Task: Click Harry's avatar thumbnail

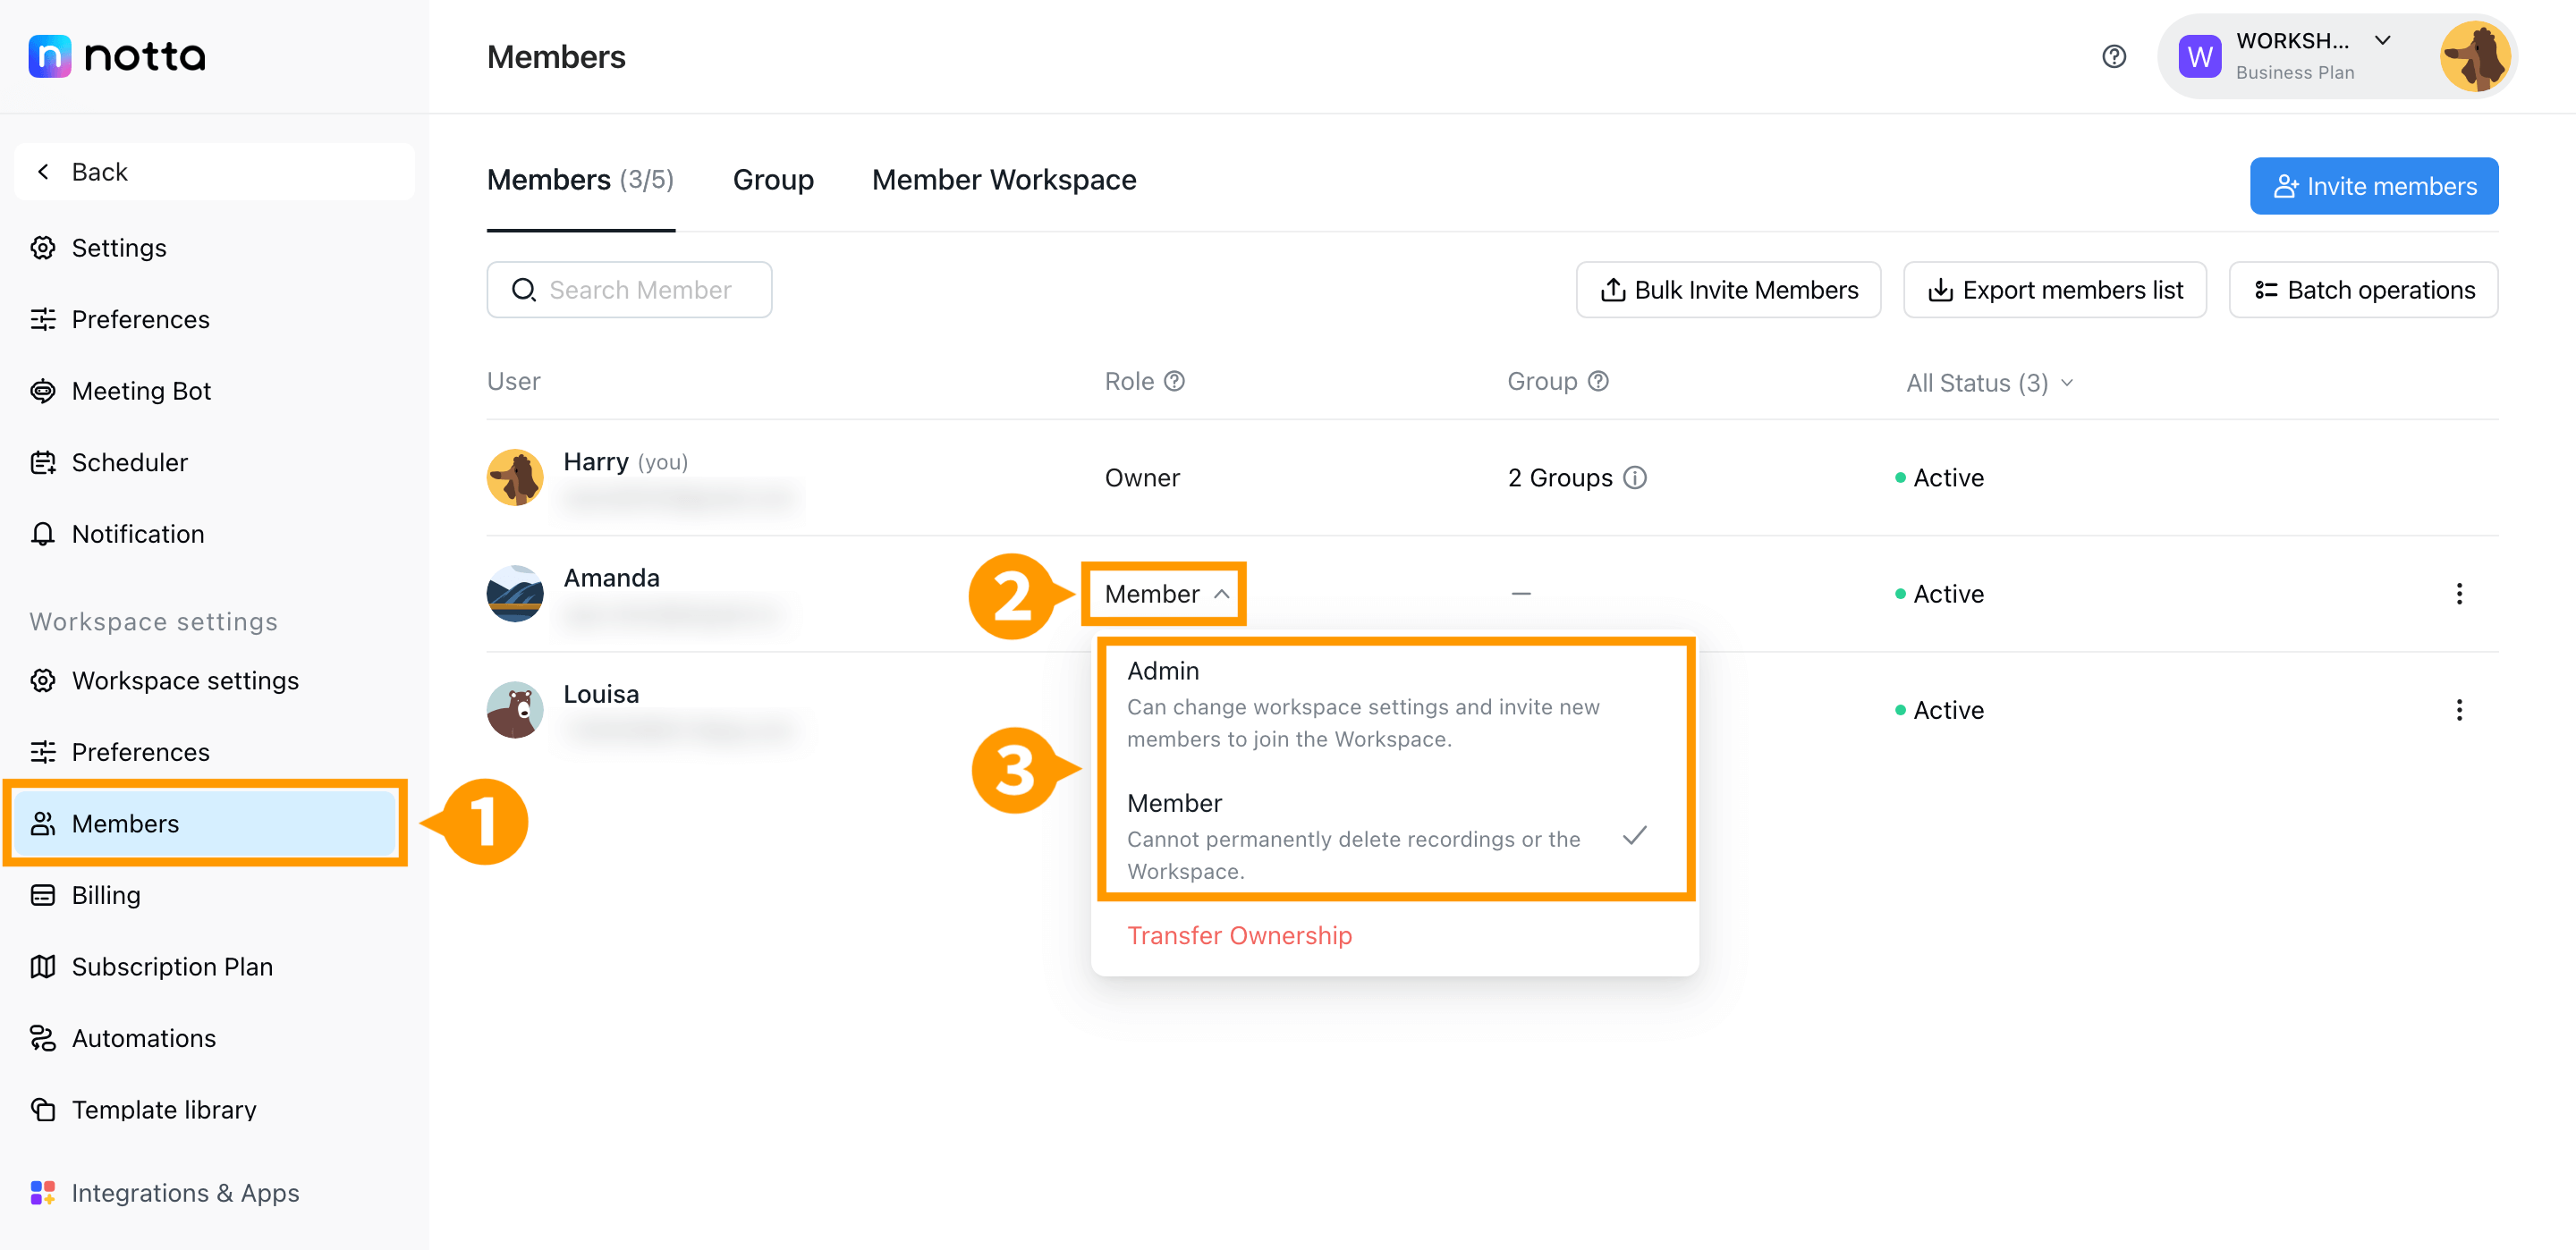Action: coord(515,478)
